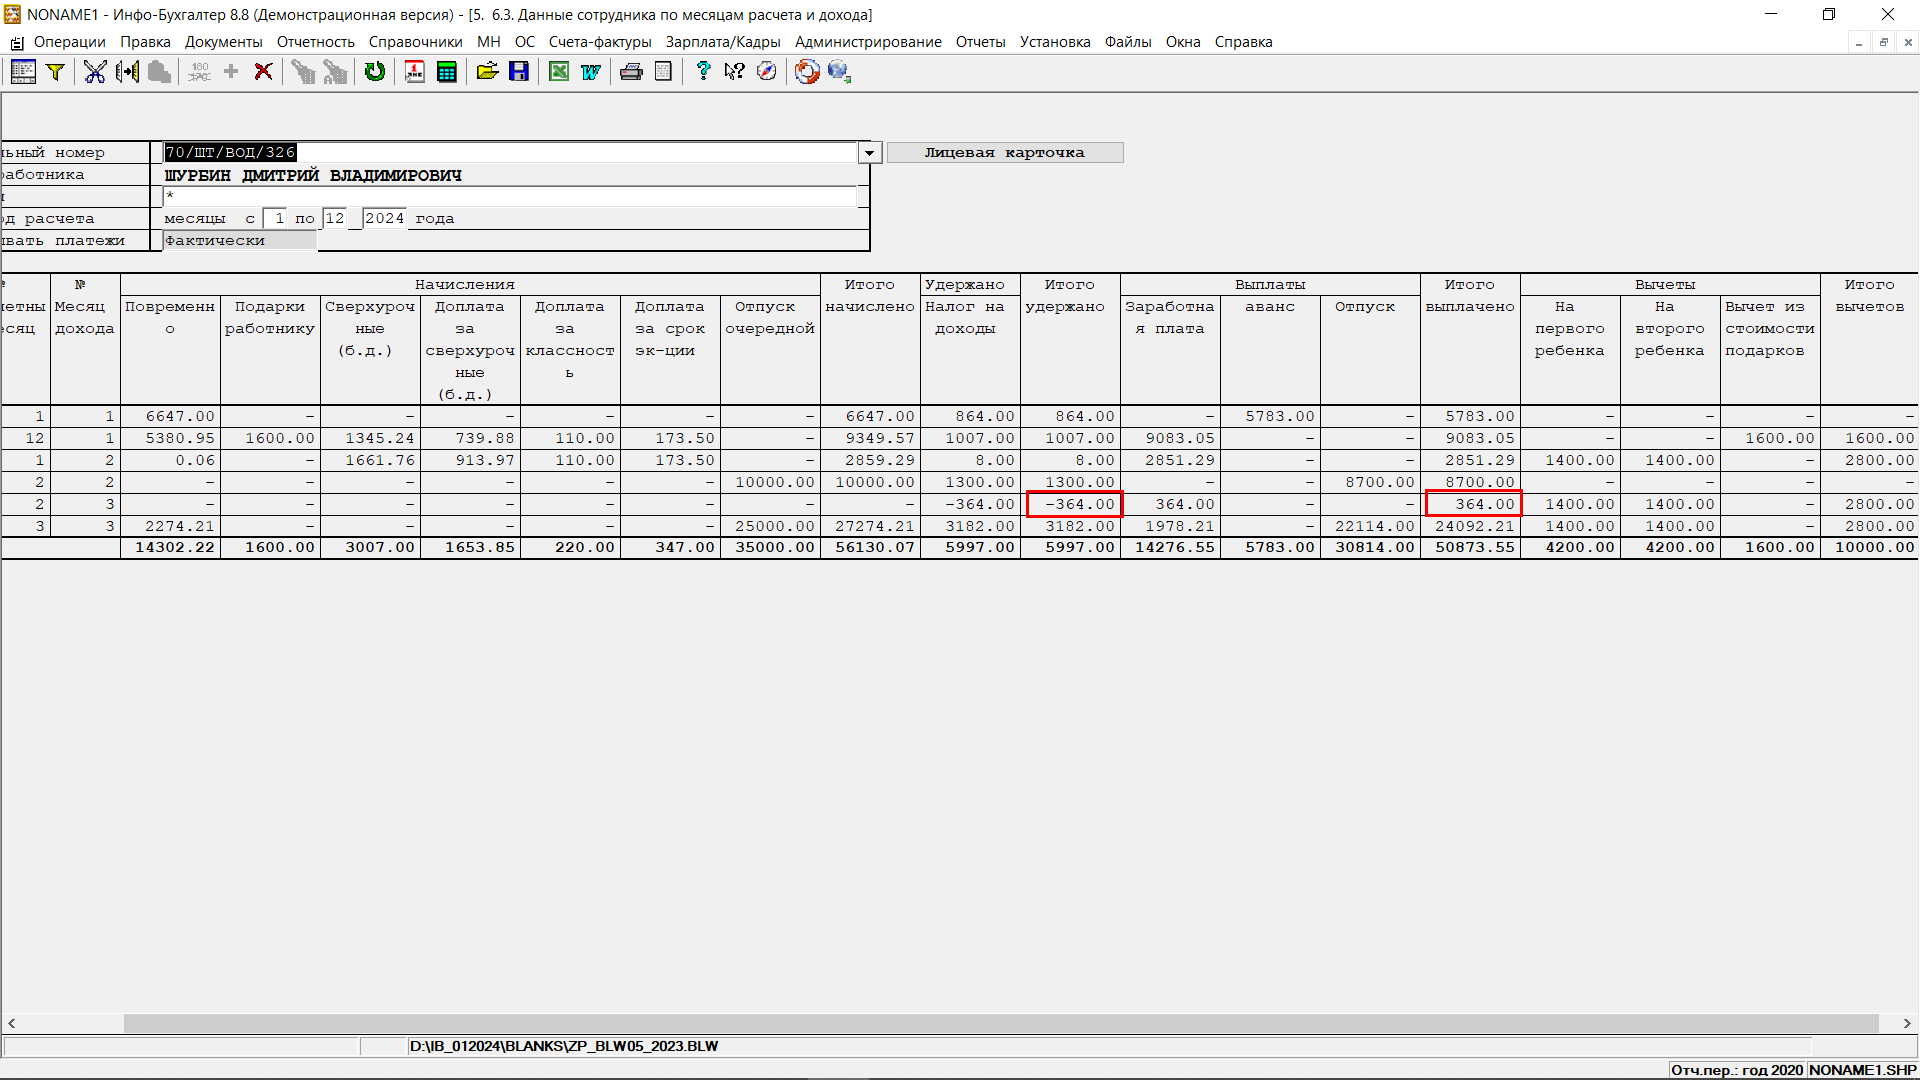Click the copy icon with arrow
The width and height of the screenshot is (1920, 1080).
127,72
